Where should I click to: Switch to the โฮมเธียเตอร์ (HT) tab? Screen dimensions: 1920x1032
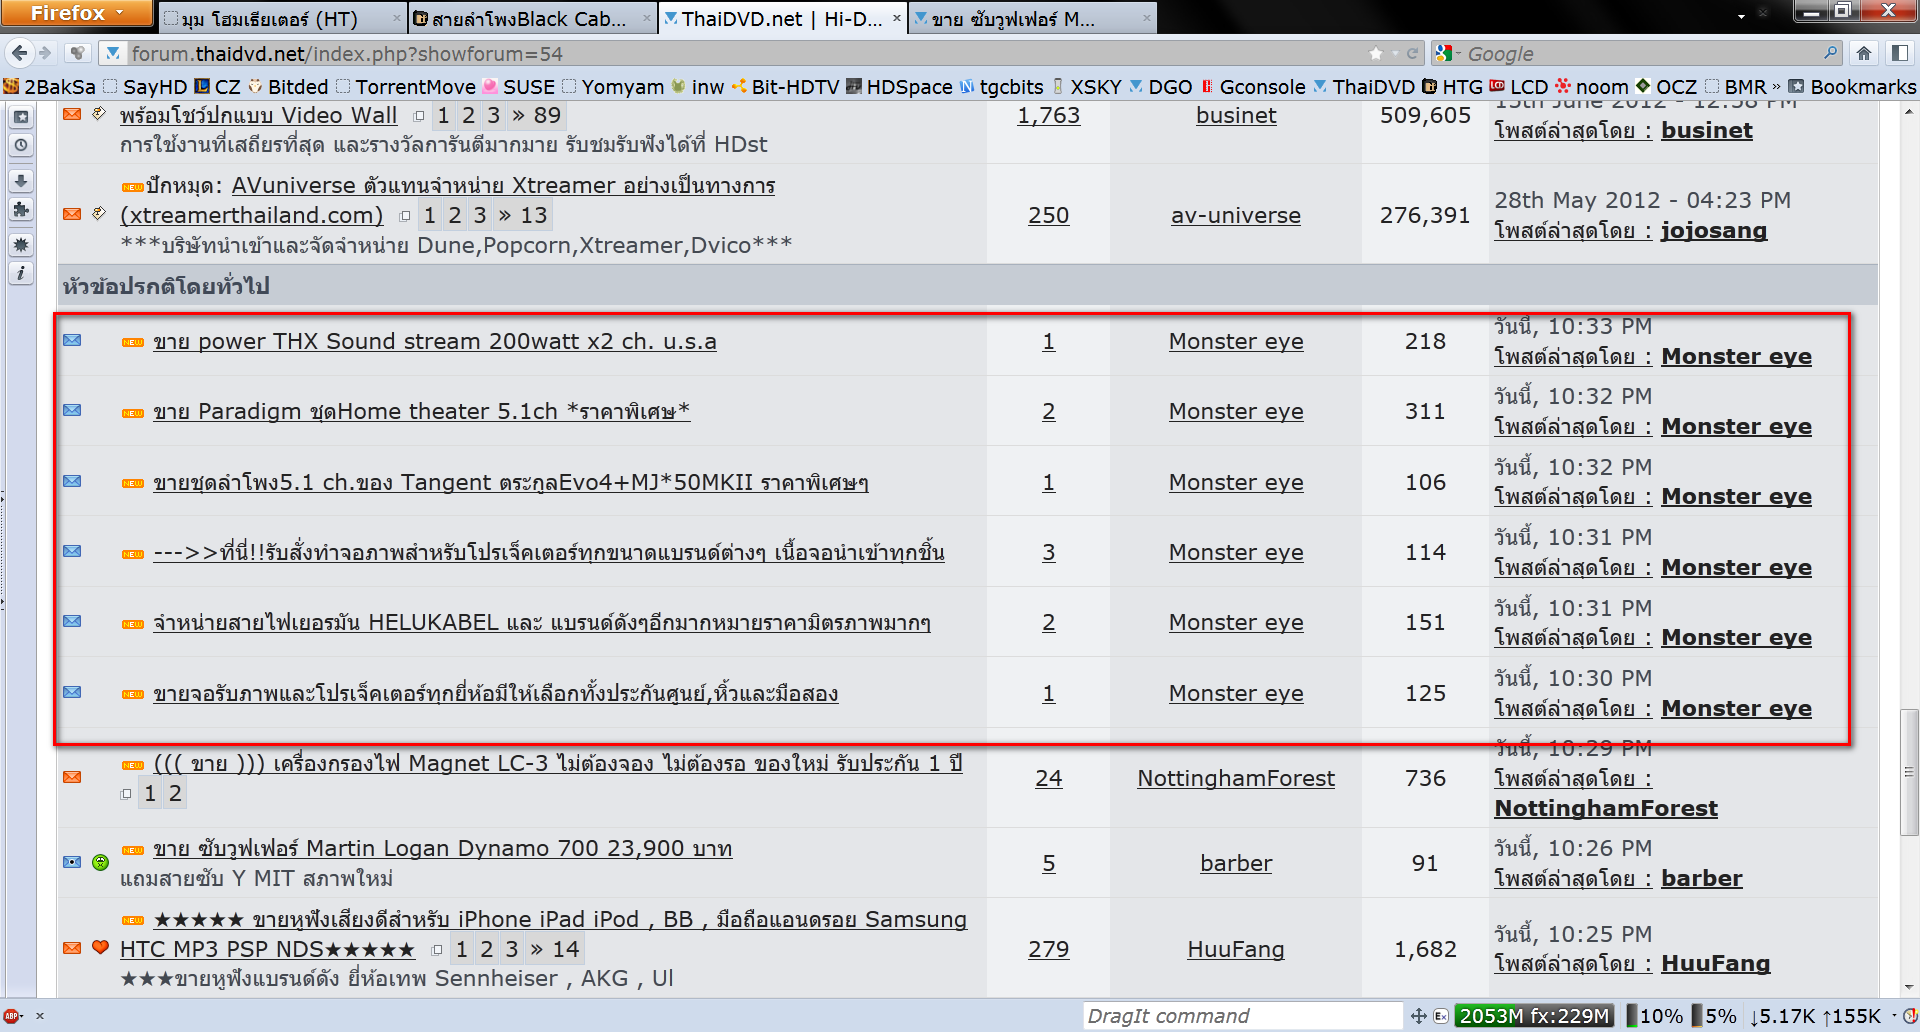point(281,19)
